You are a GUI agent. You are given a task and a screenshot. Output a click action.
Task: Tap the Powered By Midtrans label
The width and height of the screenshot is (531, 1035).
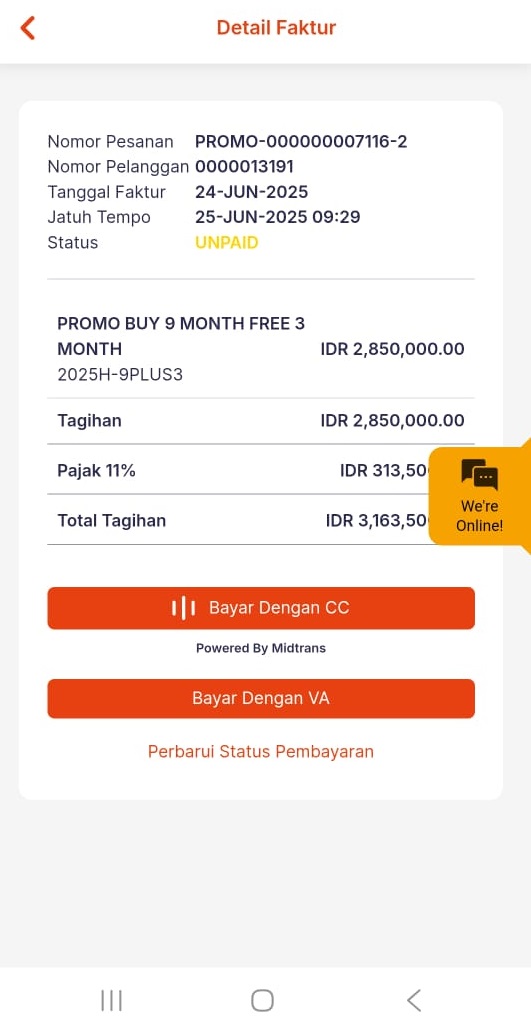pyautogui.click(x=261, y=648)
